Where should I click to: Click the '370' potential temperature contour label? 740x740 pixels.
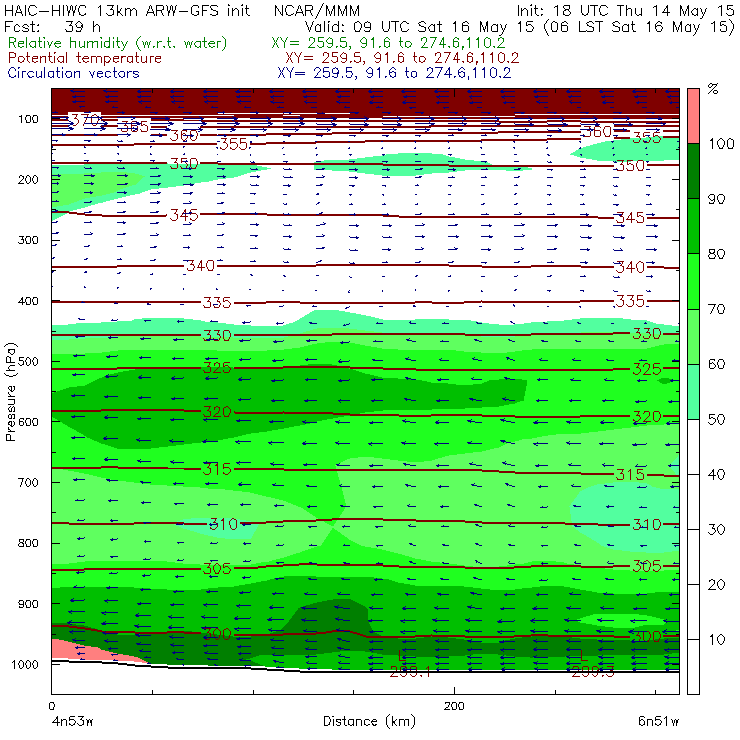point(85,119)
